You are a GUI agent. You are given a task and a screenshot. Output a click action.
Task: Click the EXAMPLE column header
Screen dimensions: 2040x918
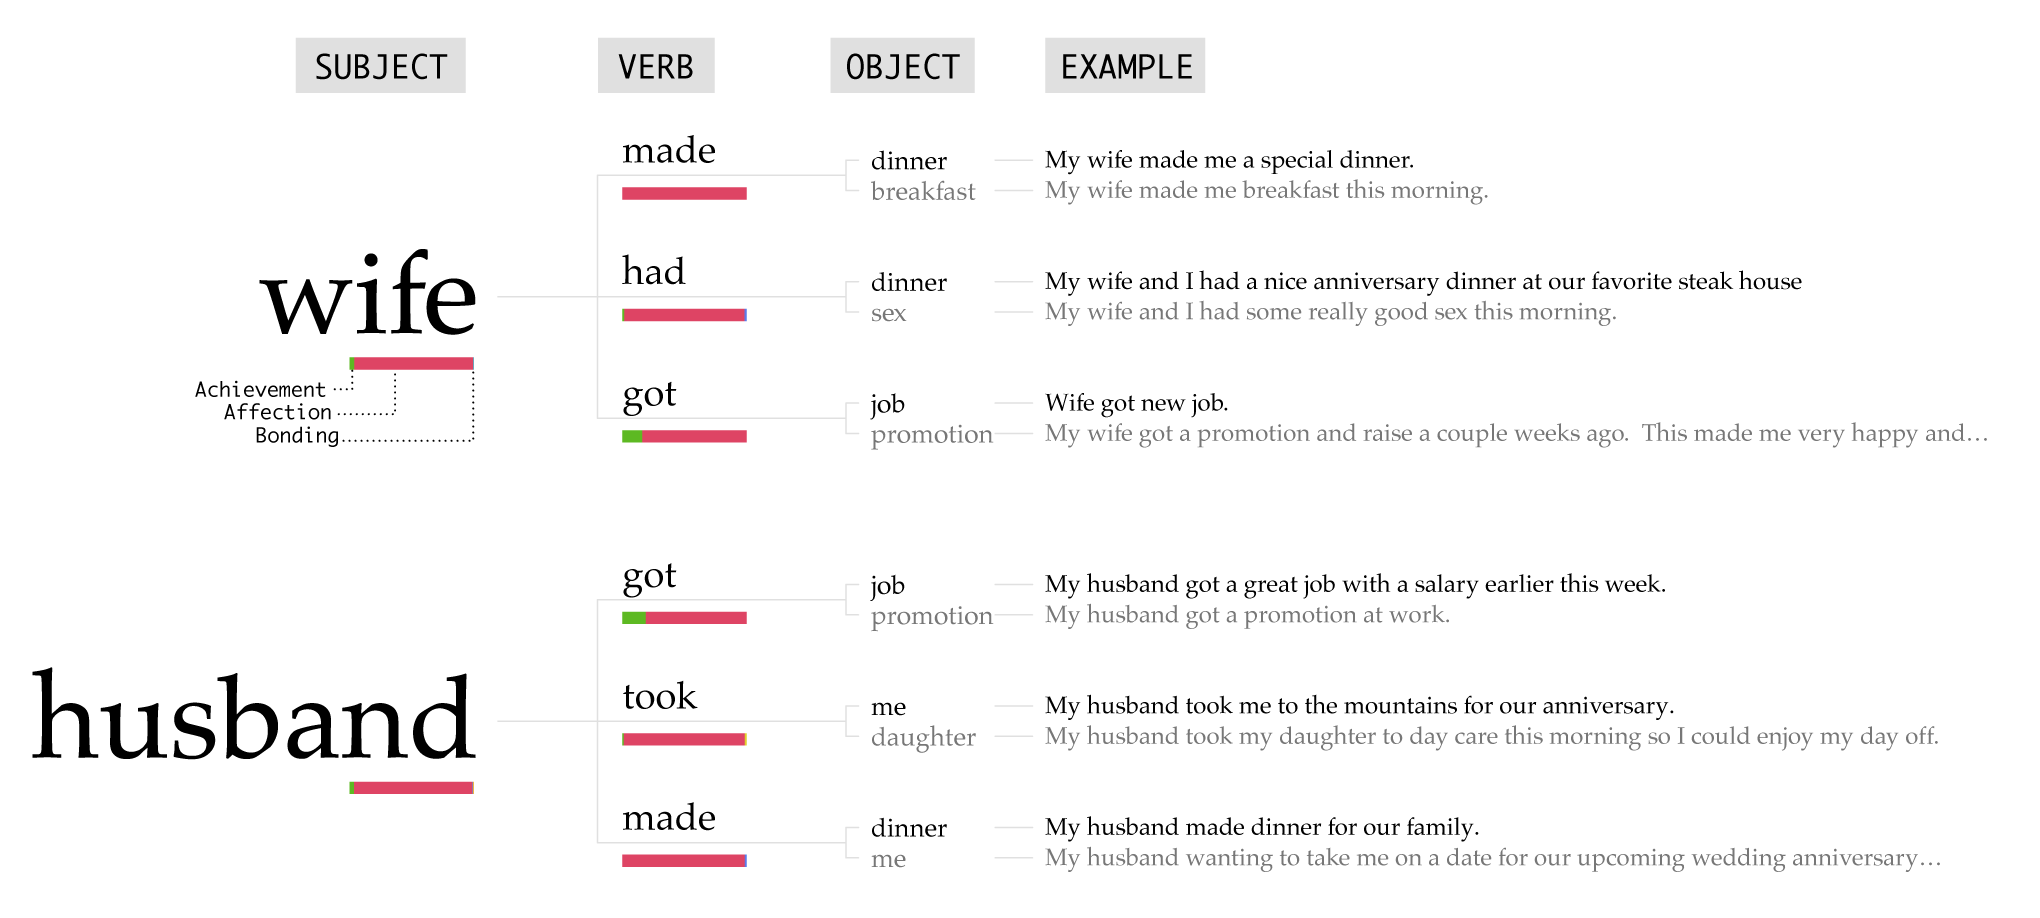coord(1125,66)
